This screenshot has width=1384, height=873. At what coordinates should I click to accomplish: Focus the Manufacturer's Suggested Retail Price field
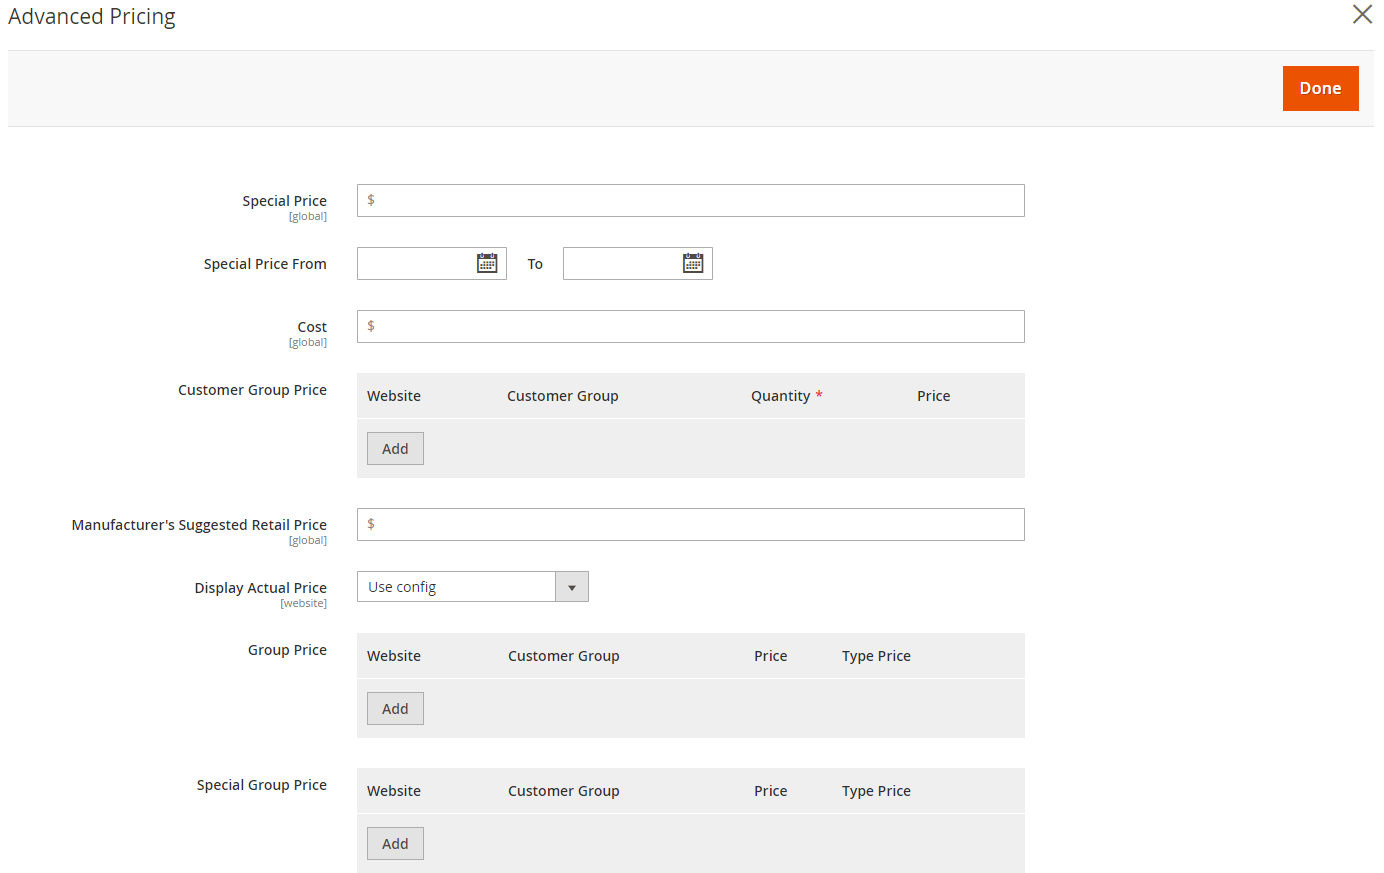point(690,524)
